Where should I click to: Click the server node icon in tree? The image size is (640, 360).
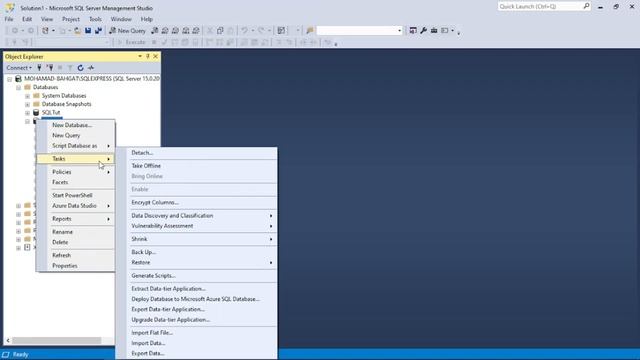[18, 79]
